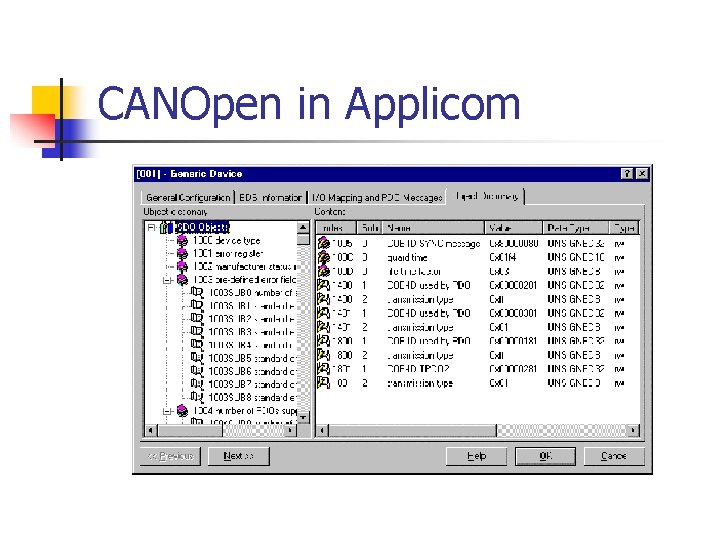Viewport: 720px width, 540px height.
Task: Collapse the 1003 pre-defined error field node
Action: 168,280
